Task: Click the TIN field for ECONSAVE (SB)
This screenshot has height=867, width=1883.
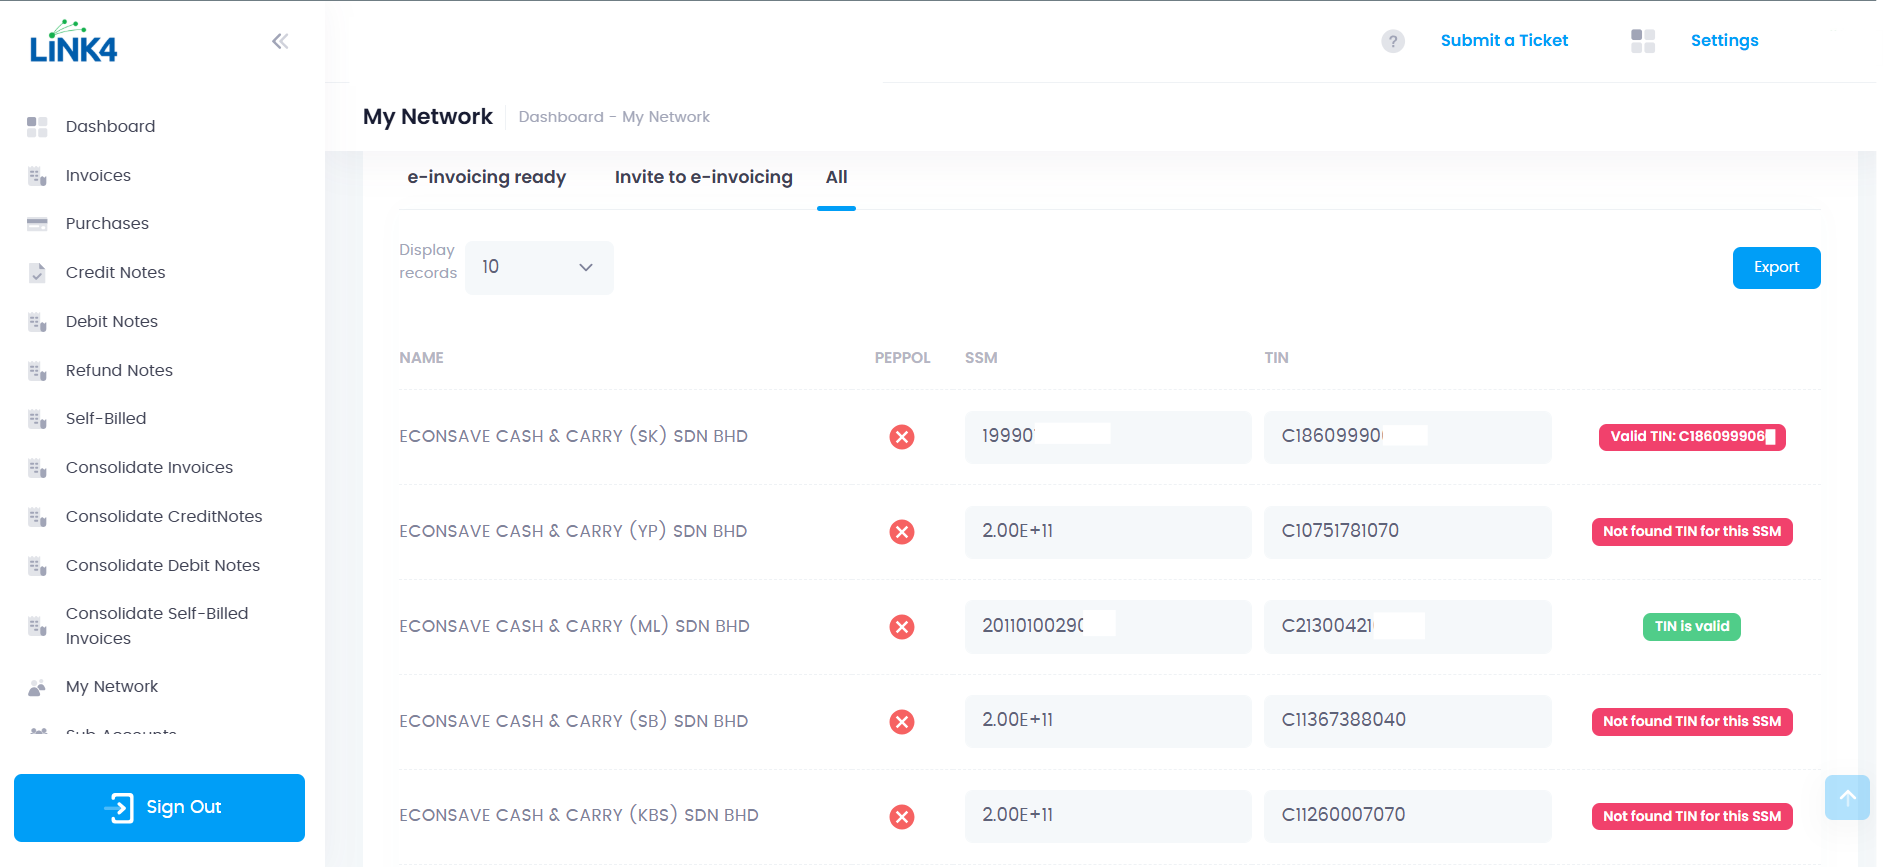Action: (1406, 721)
